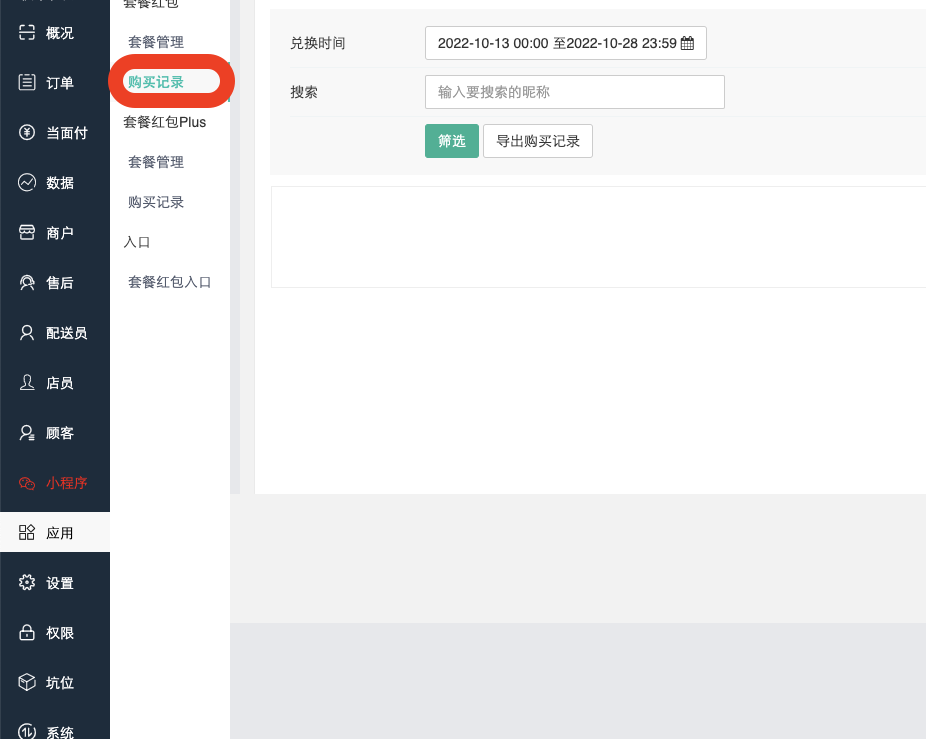Screen dimensions: 926x739
Task: Click the 商户 merchant store icon
Action: 27,233
